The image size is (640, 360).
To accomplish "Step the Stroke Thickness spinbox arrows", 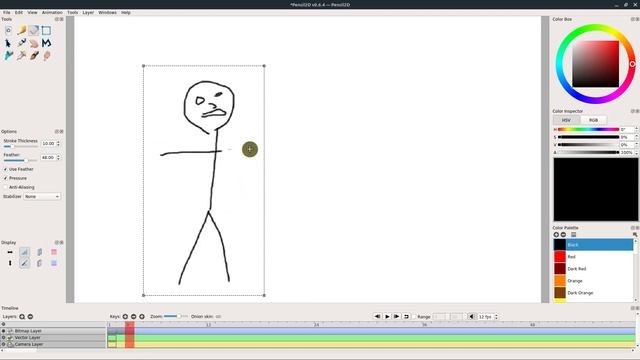I will tap(58, 143).
